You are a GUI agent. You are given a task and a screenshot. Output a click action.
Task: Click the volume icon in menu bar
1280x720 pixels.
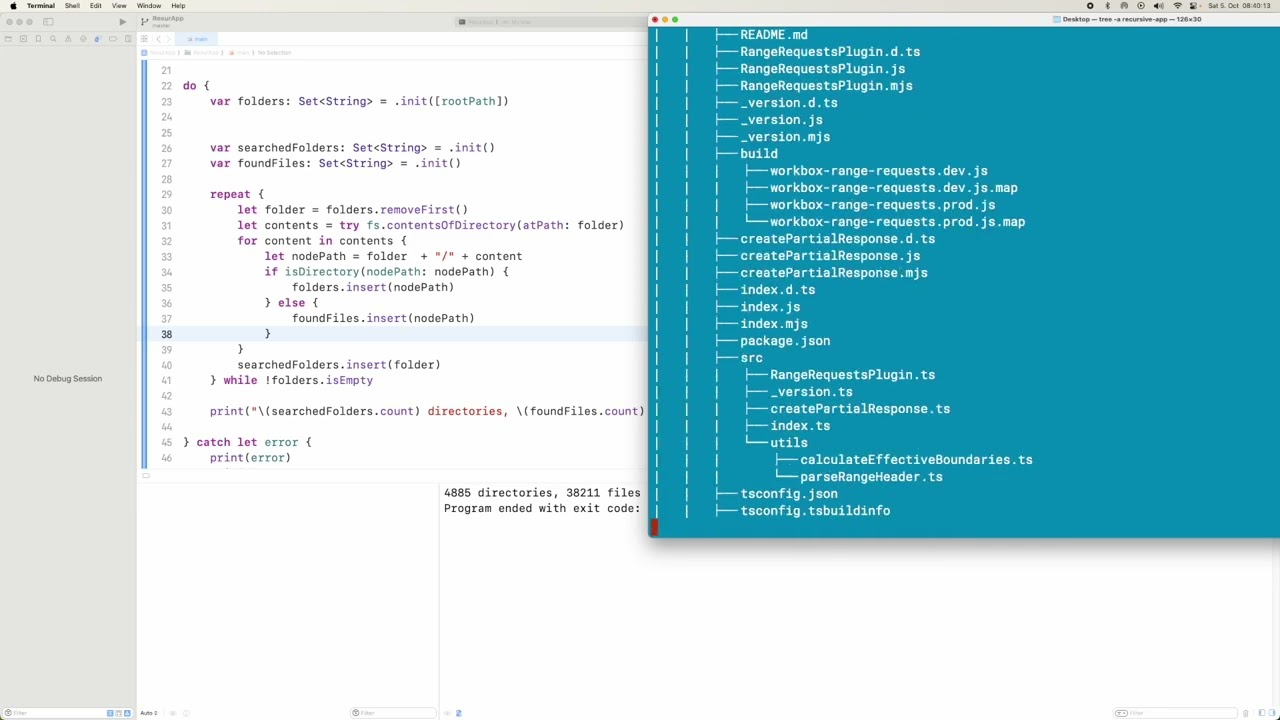[1158, 6]
